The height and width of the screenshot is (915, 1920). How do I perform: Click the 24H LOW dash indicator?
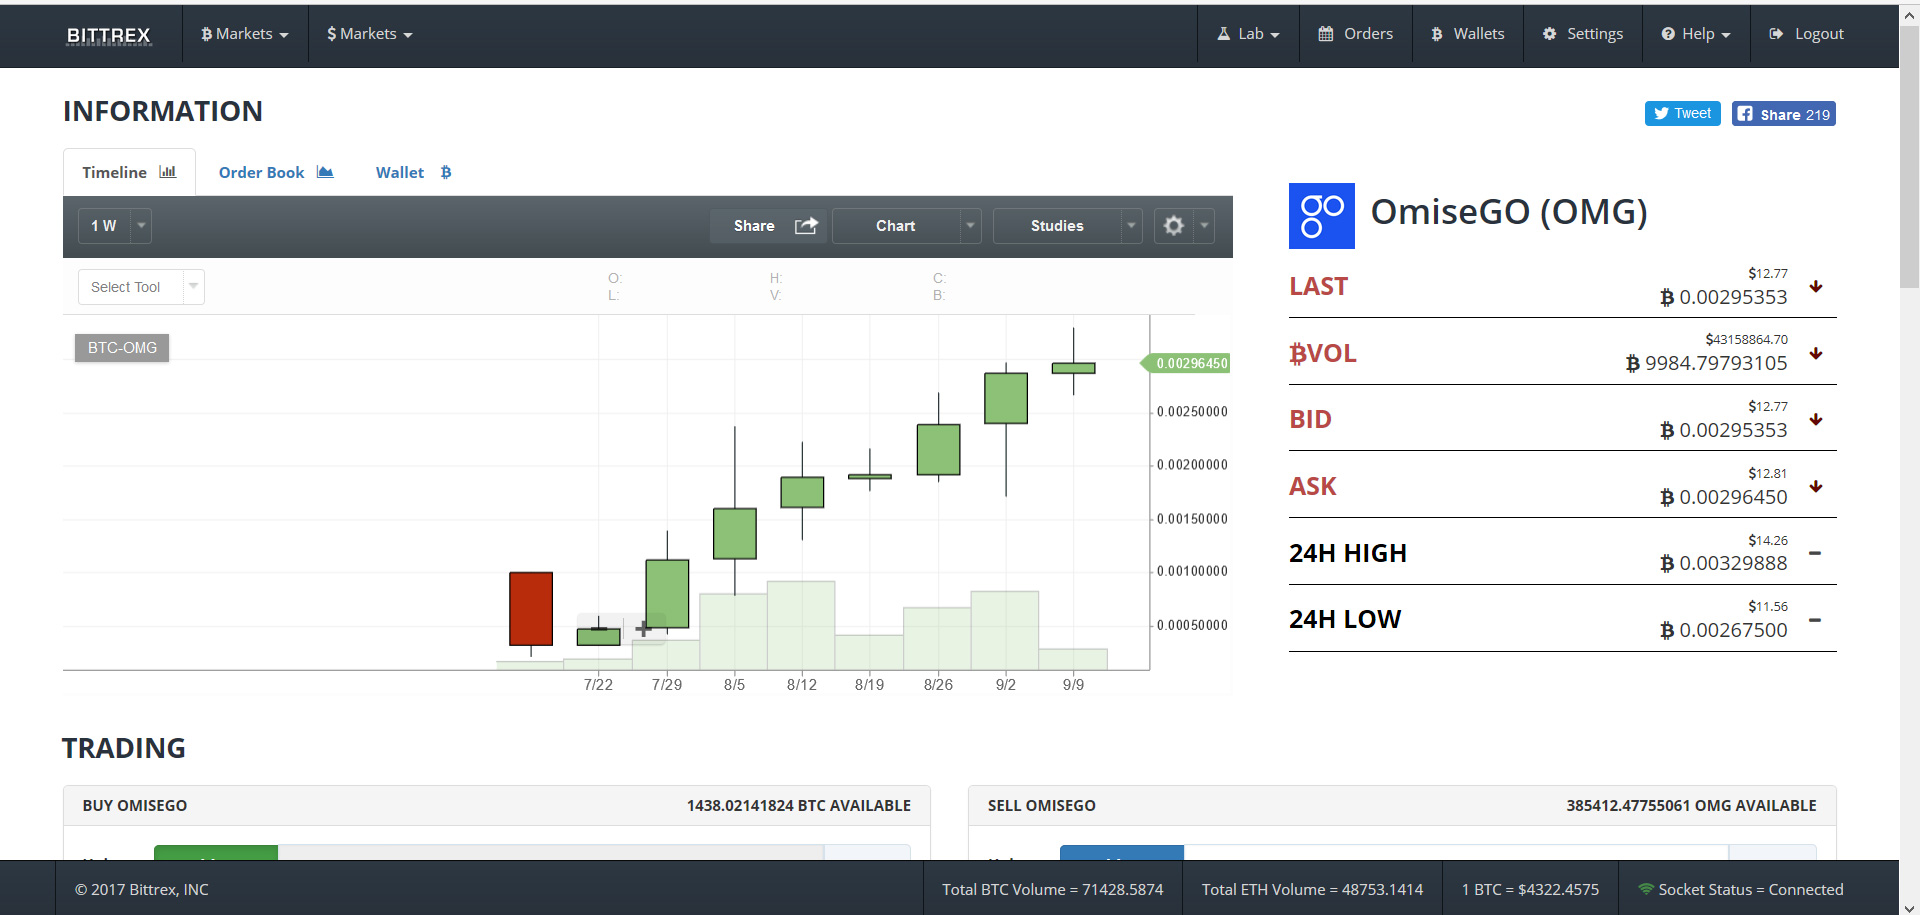[x=1815, y=620]
